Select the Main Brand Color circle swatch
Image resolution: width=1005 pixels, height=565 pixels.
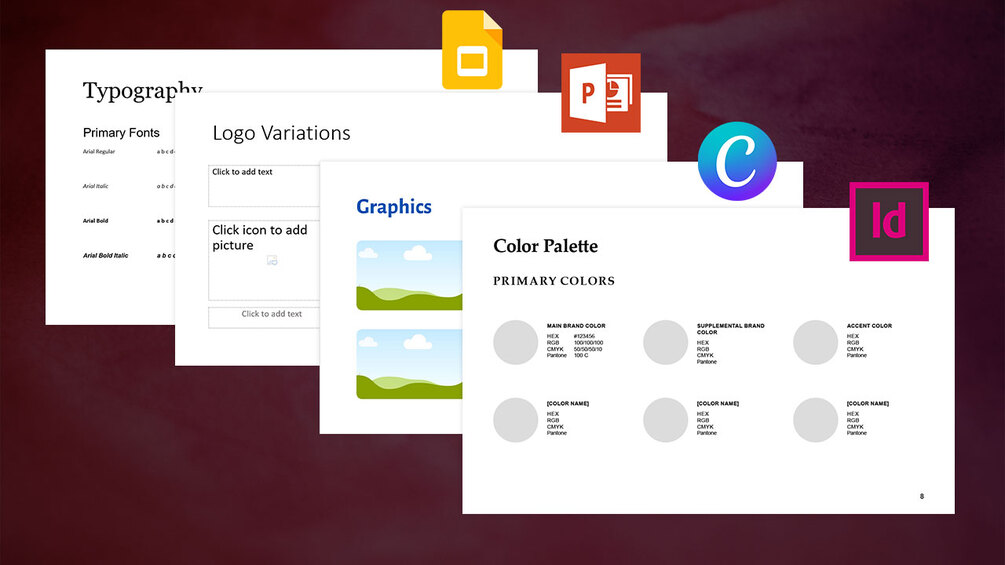(515, 342)
